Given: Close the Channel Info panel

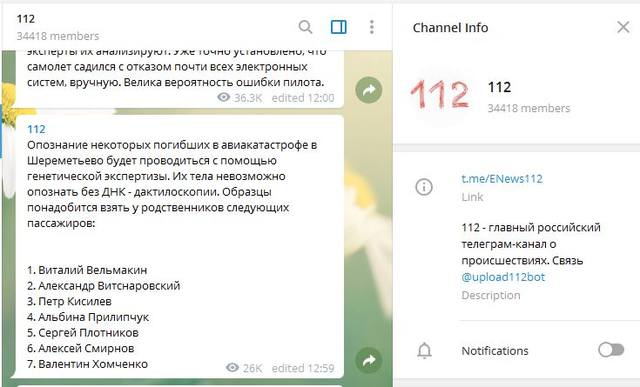Looking at the screenshot, I should [x=623, y=27].
